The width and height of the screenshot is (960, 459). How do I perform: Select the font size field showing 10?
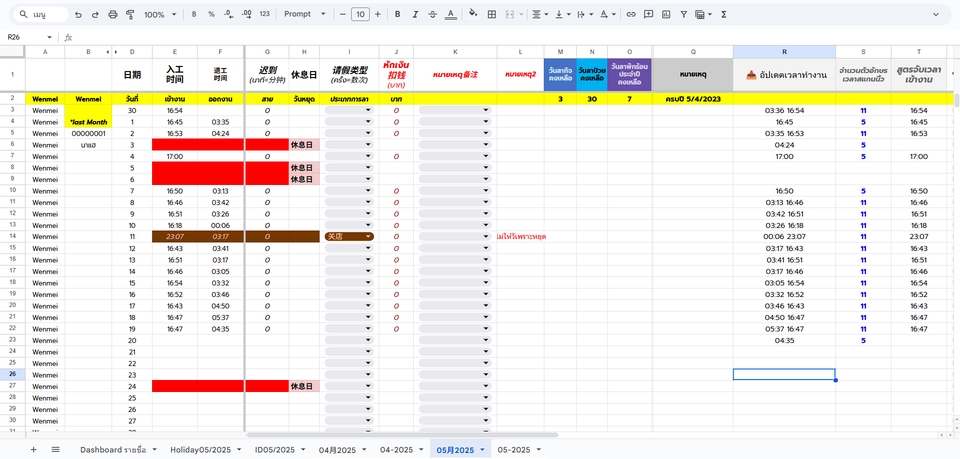click(x=360, y=14)
